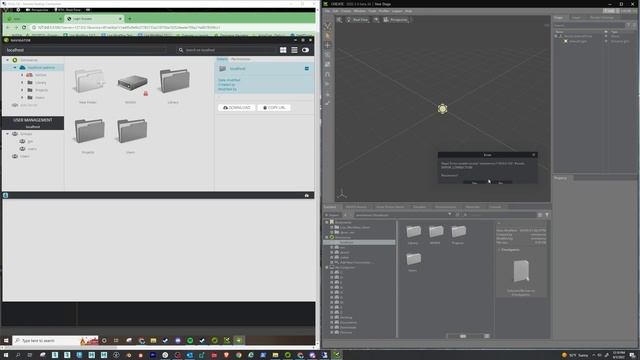Collapse the Groups node under User Management

click(x=7, y=134)
